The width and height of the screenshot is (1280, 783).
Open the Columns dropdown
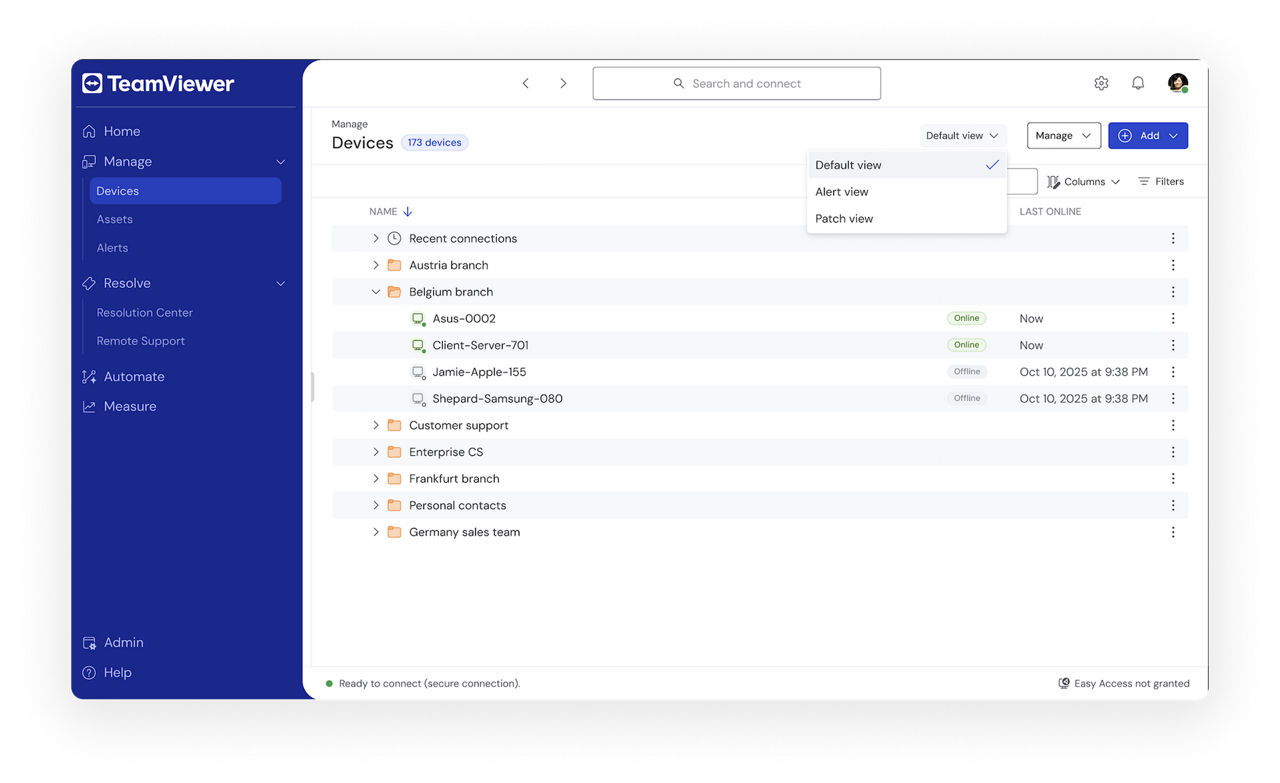tap(1084, 182)
